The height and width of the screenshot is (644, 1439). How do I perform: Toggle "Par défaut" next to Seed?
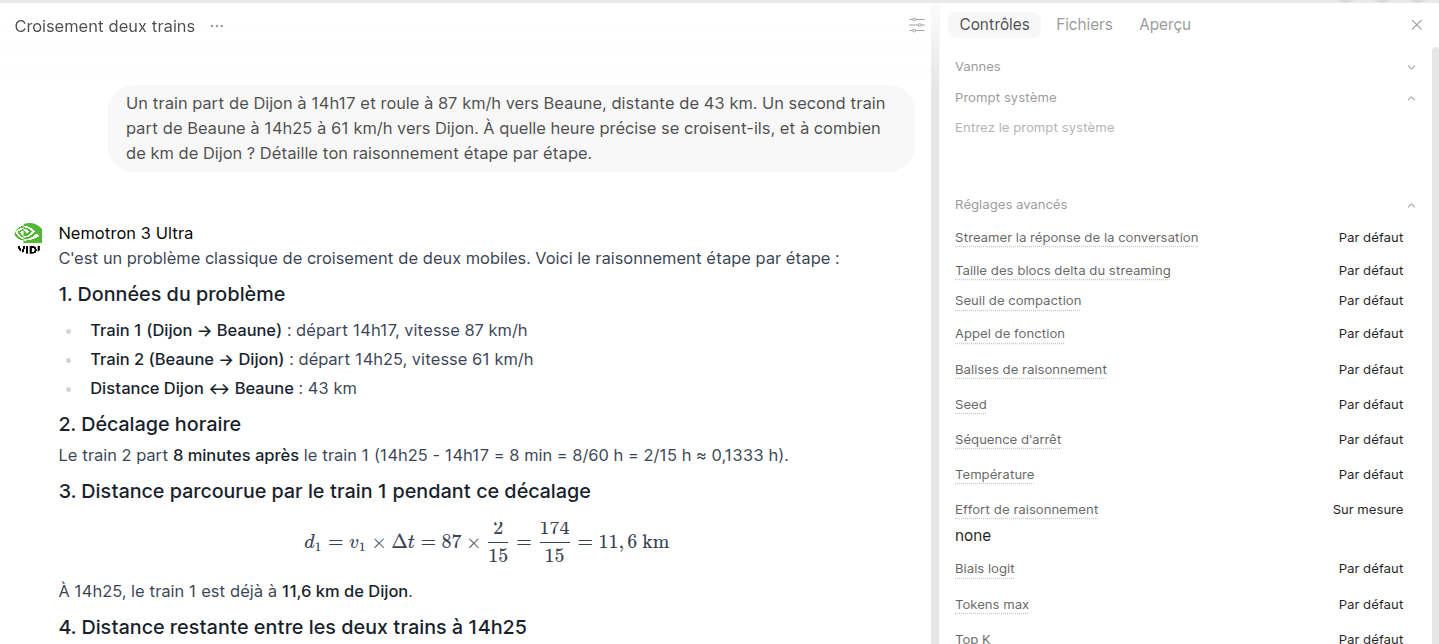click(x=1371, y=405)
